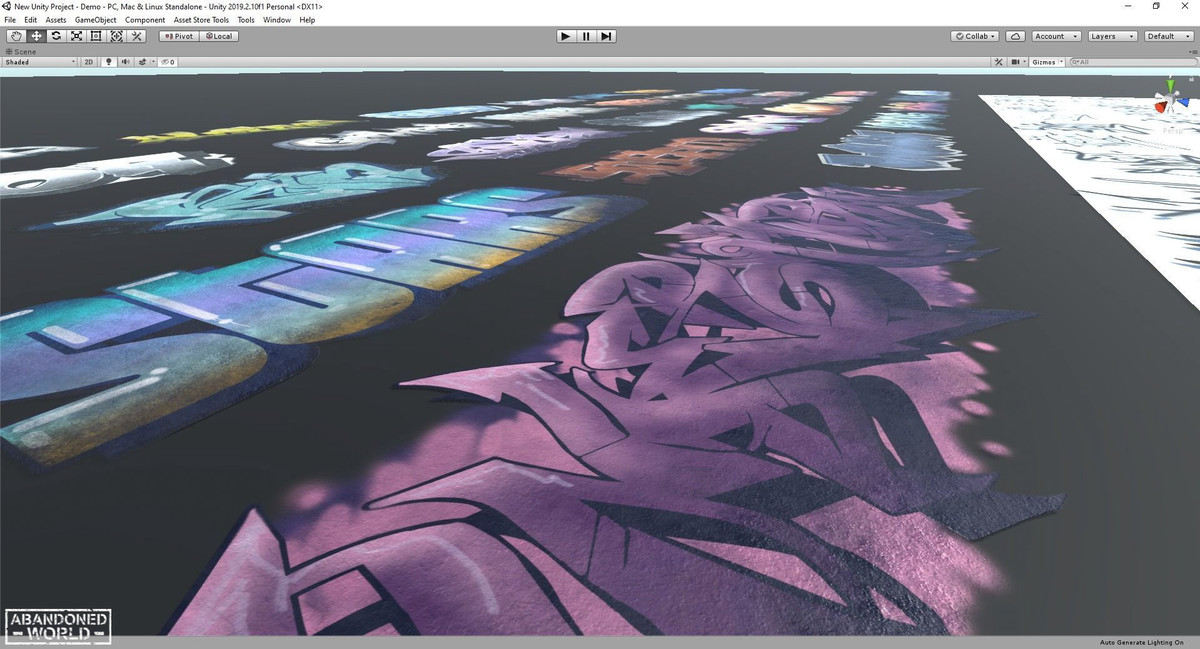Select the Hand tool

[x=16, y=36]
